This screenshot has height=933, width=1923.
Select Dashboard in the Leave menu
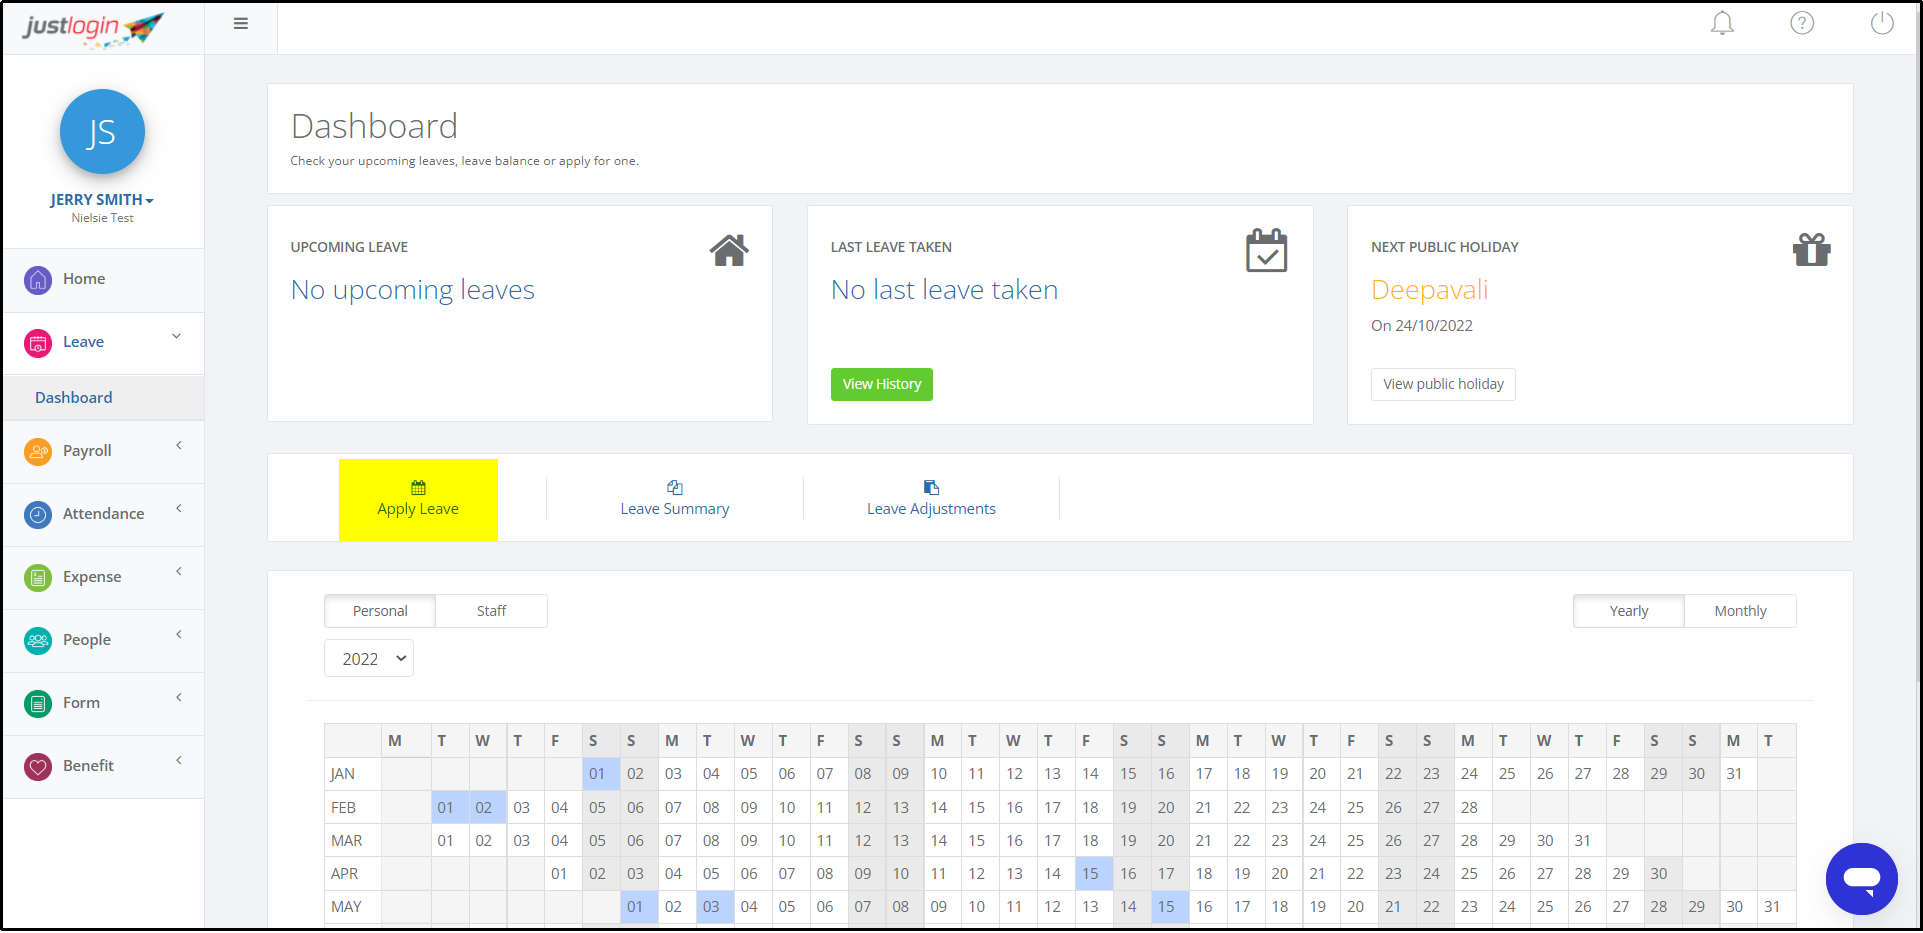click(x=73, y=397)
